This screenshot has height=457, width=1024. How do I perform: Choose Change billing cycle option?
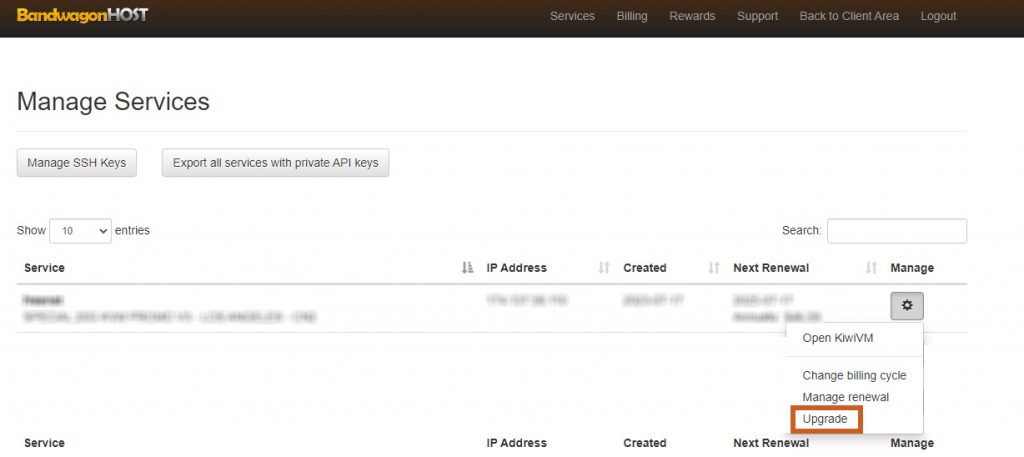click(x=854, y=376)
